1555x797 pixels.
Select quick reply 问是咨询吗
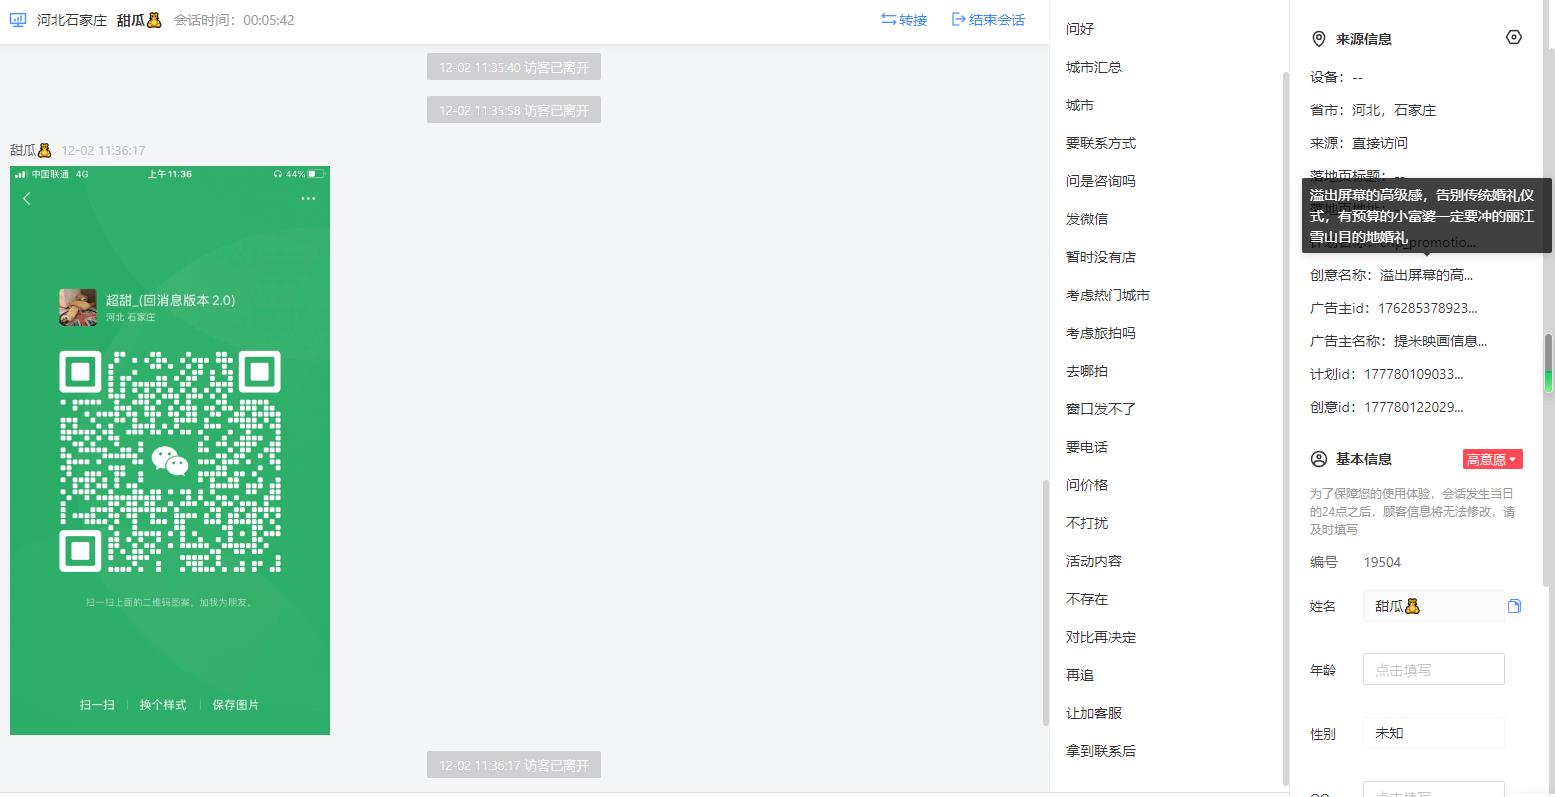[1101, 181]
